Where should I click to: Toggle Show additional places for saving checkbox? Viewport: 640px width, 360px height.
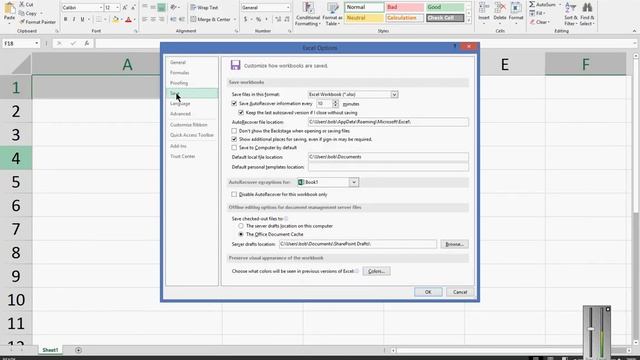(x=234, y=139)
